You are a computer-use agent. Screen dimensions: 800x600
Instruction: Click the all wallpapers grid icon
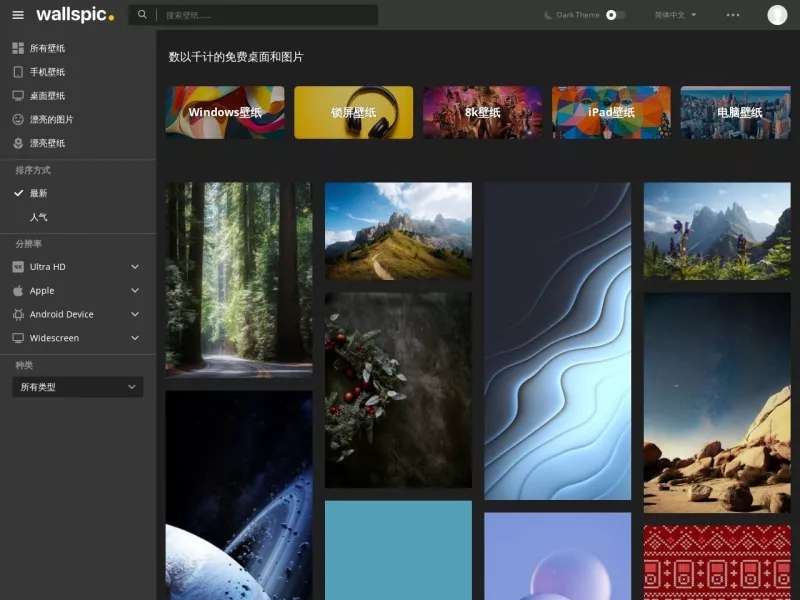click(x=18, y=48)
